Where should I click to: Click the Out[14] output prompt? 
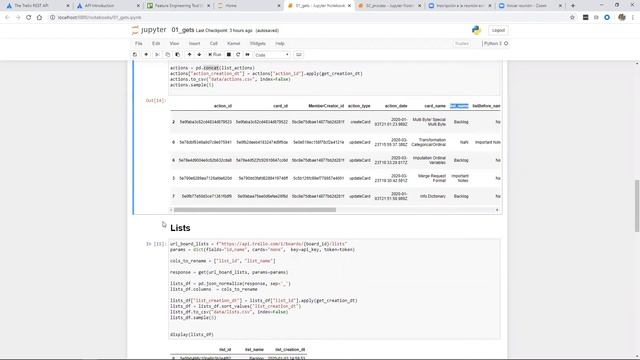156,100
